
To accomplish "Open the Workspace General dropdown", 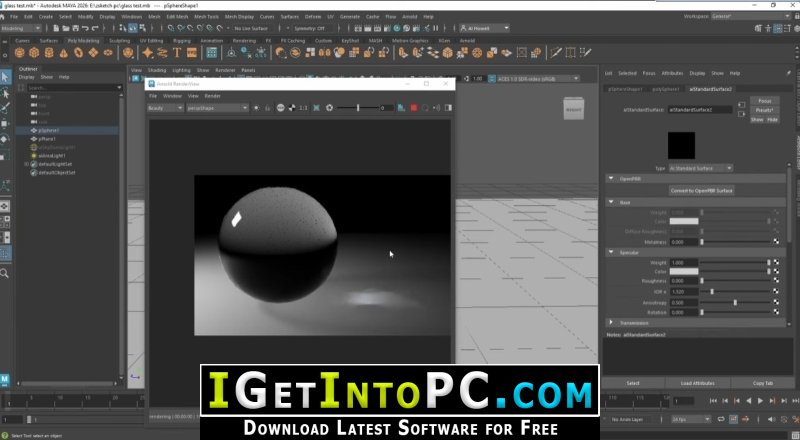I will [x=750, y=16].
